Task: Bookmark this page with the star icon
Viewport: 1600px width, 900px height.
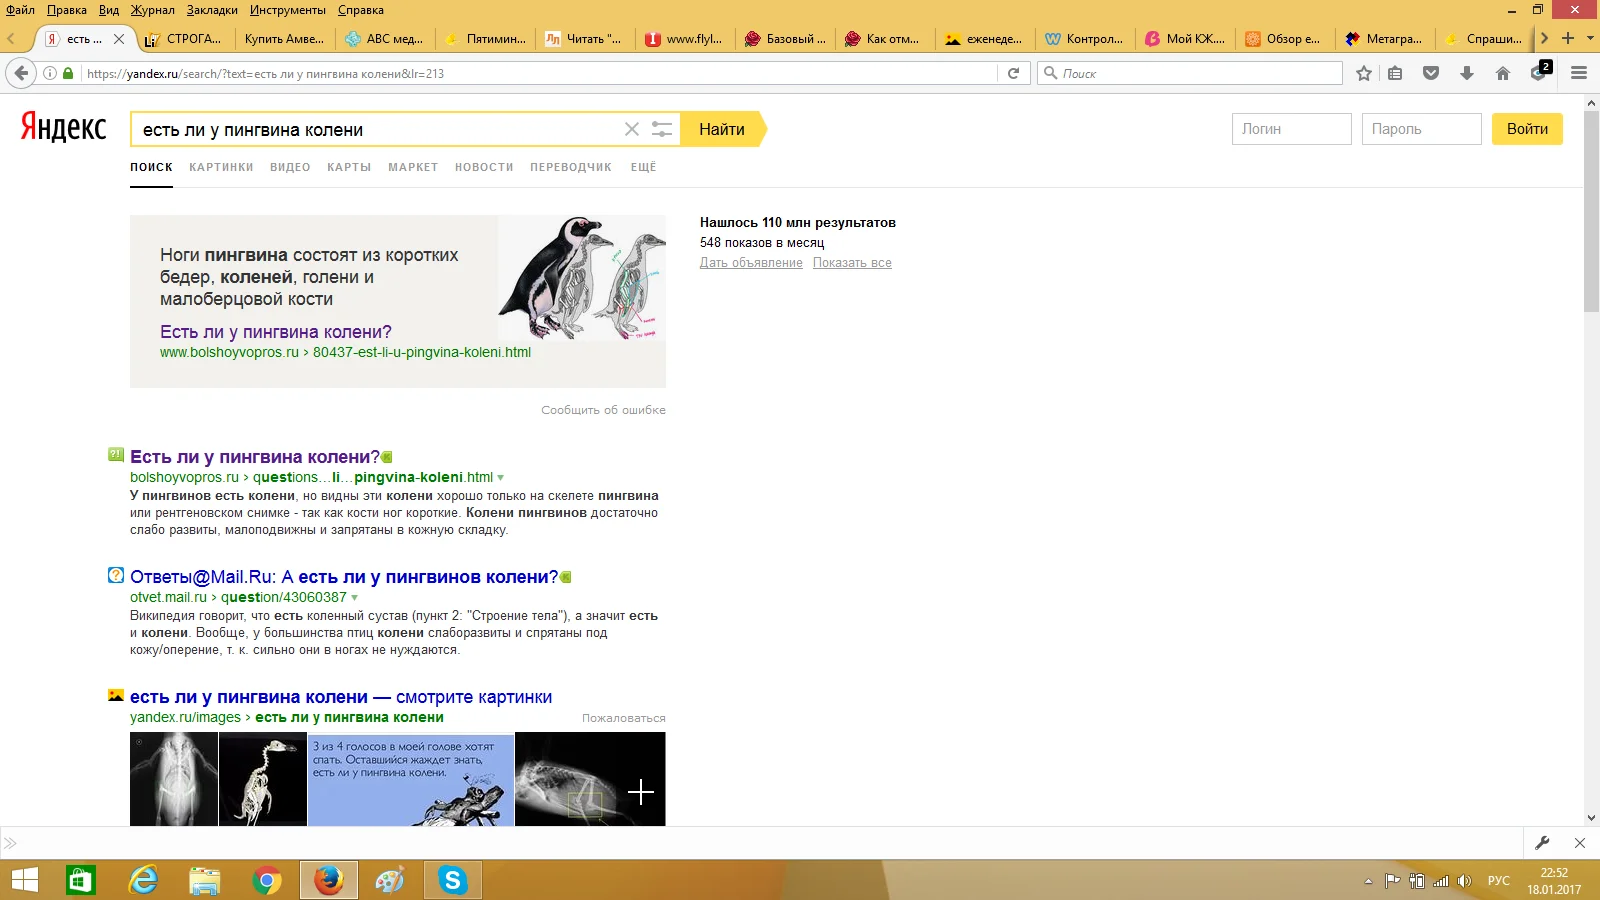Action: pos(1364,73)
